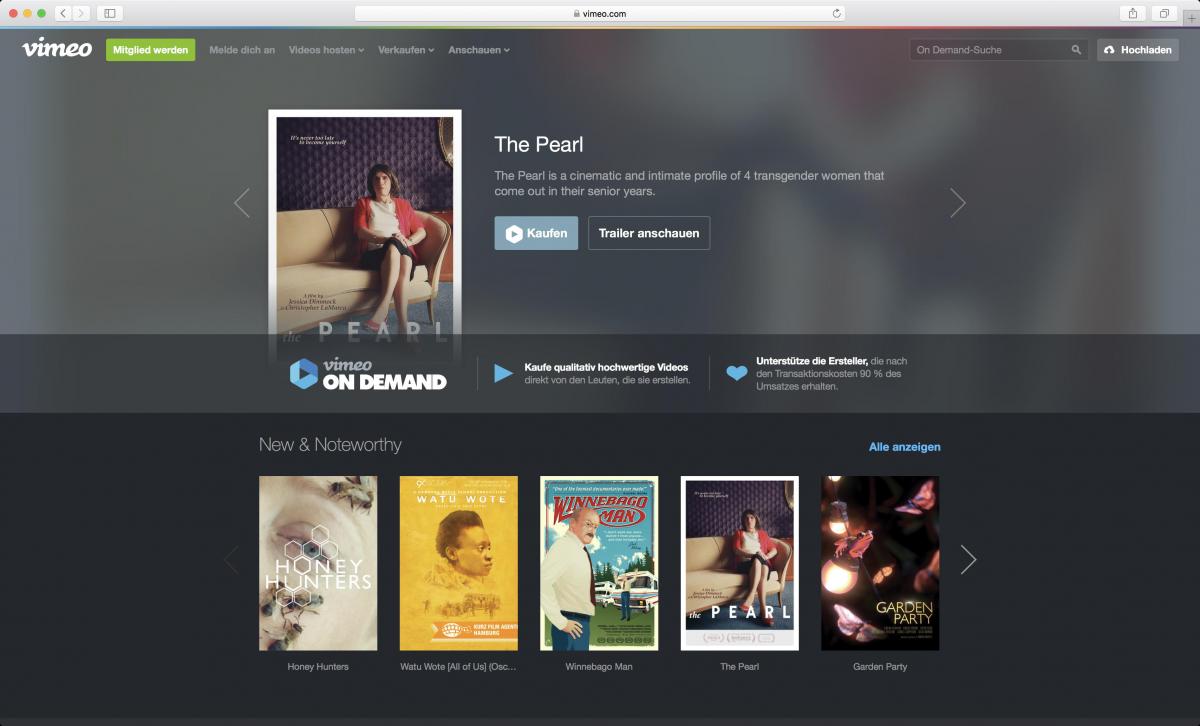Open the featured The Pearl poster
Screen dimensions: 1200x726
tap(365, 231)
